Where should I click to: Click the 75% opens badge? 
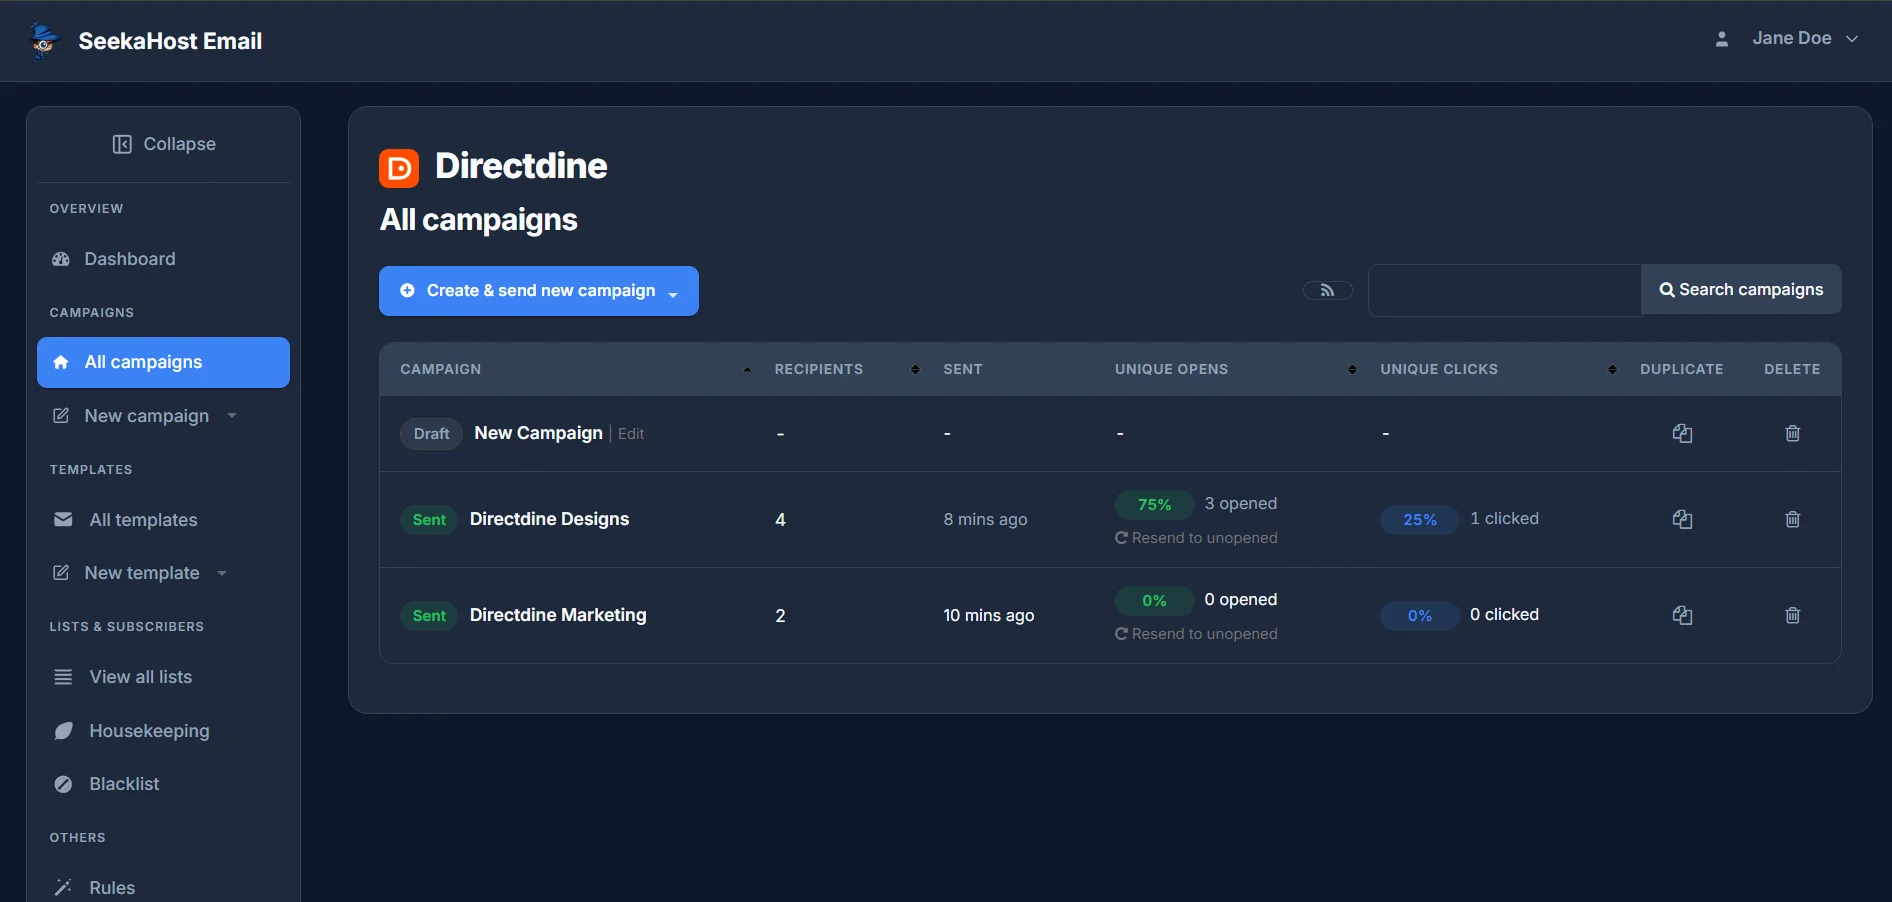tap(1154, 505)
